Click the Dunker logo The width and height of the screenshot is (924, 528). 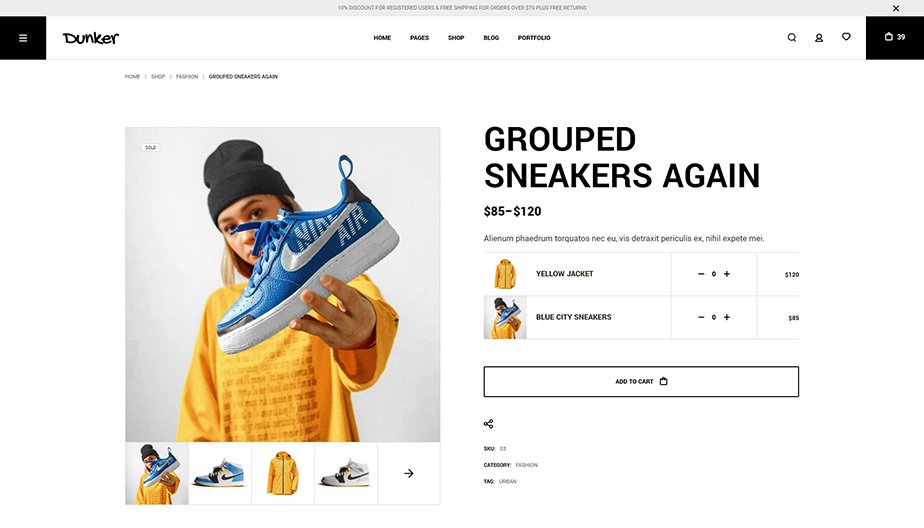(91, 38)
